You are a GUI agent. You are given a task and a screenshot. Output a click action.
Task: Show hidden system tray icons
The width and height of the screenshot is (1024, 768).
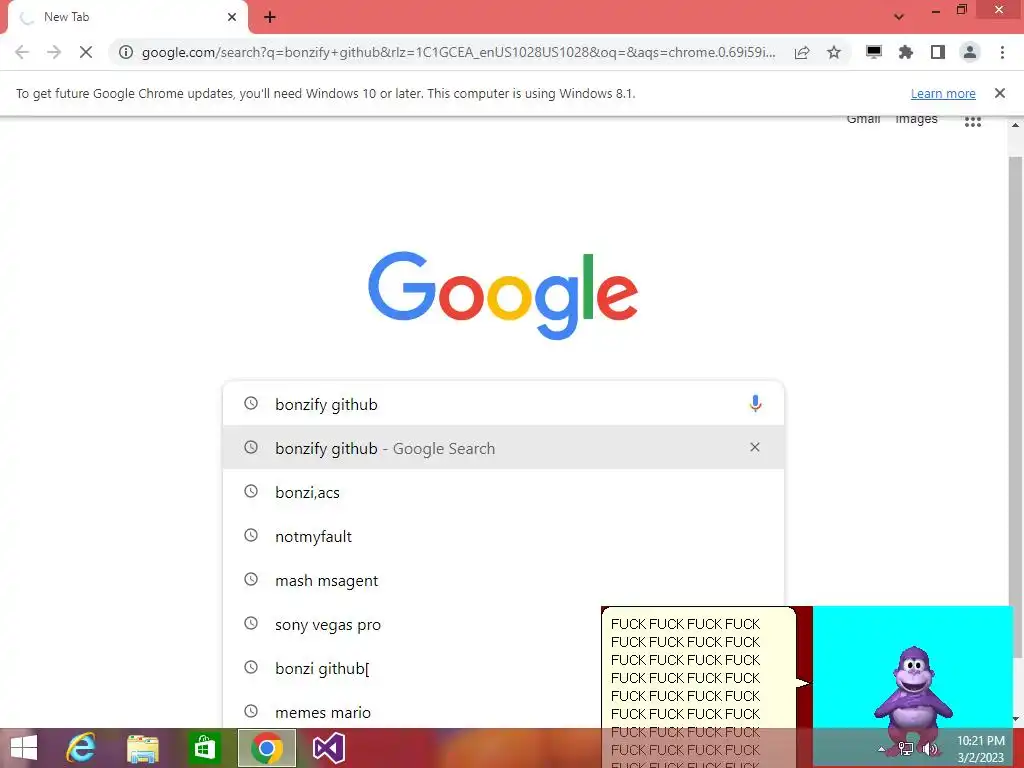pyautogui.click(x=882, y=749)
